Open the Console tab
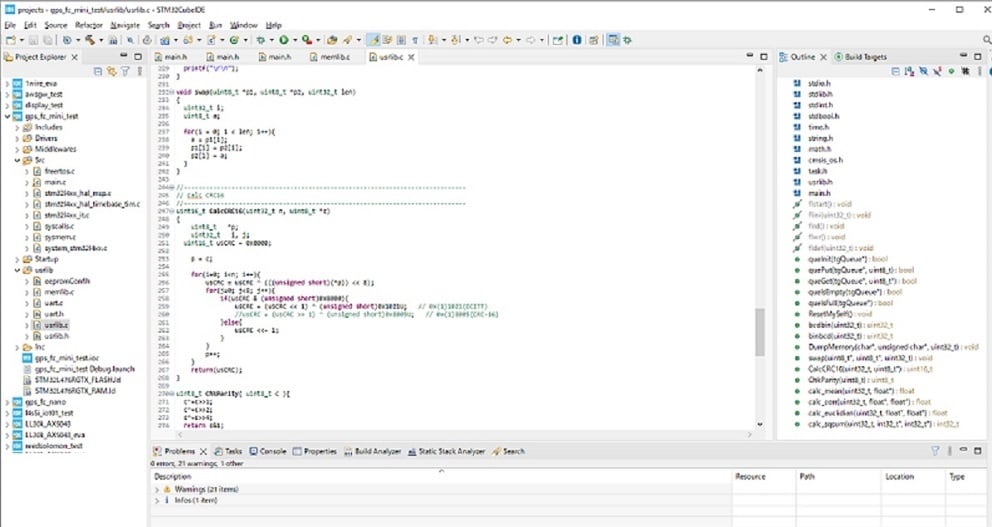Viewport: 992px width, 527px height. coord(268,451)
